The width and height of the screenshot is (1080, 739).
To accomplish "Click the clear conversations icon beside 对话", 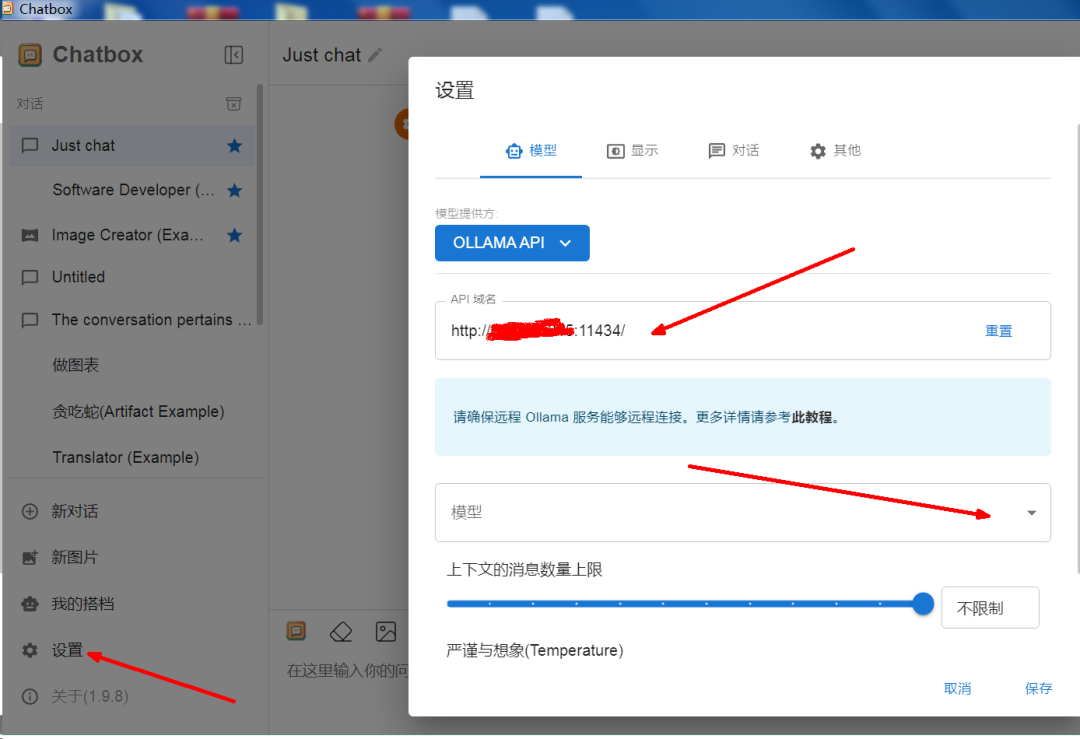I will (233, 104).
